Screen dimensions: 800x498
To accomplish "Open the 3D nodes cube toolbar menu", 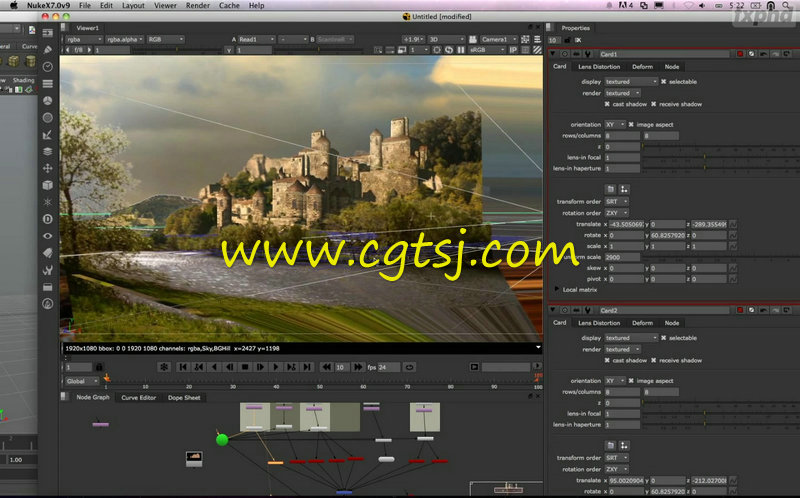I will click(x=48, y=185).
